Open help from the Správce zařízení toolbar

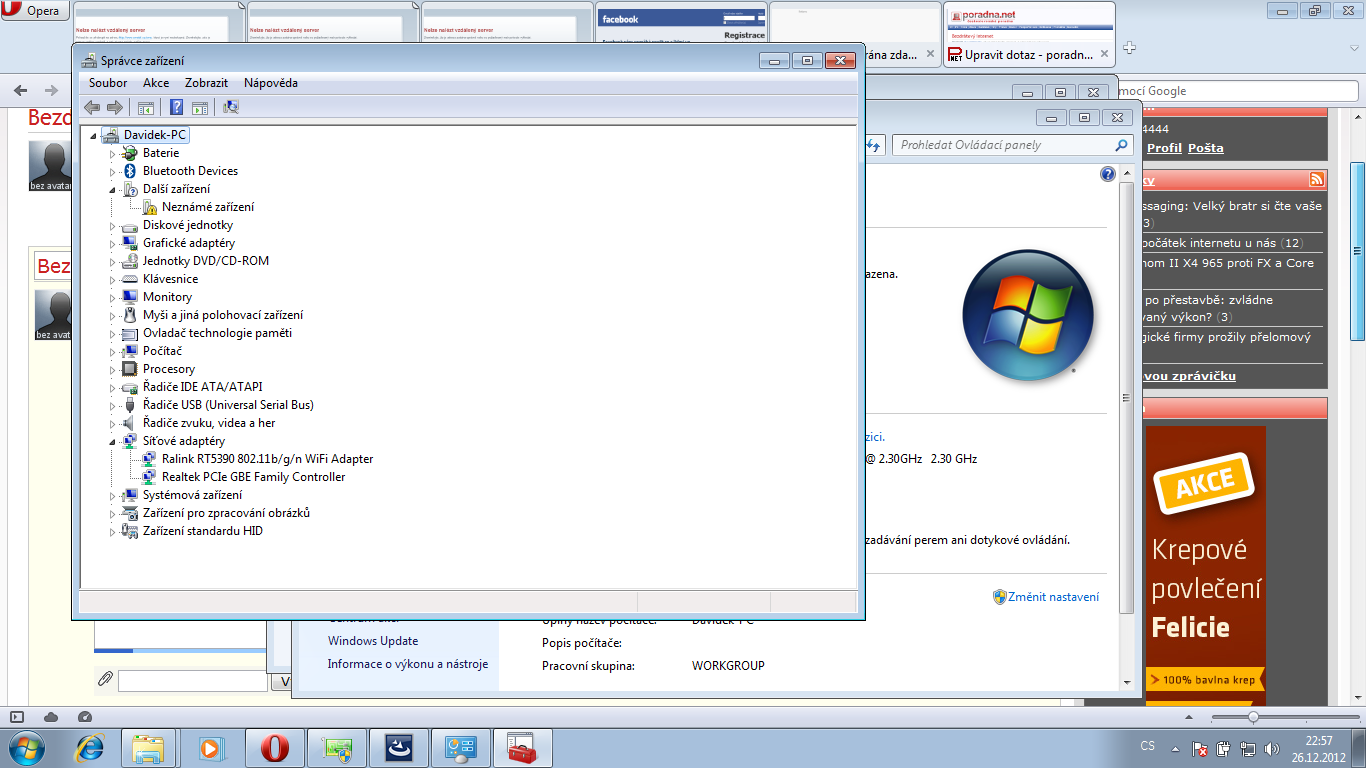pyautogui.click(x=176, y=107)
